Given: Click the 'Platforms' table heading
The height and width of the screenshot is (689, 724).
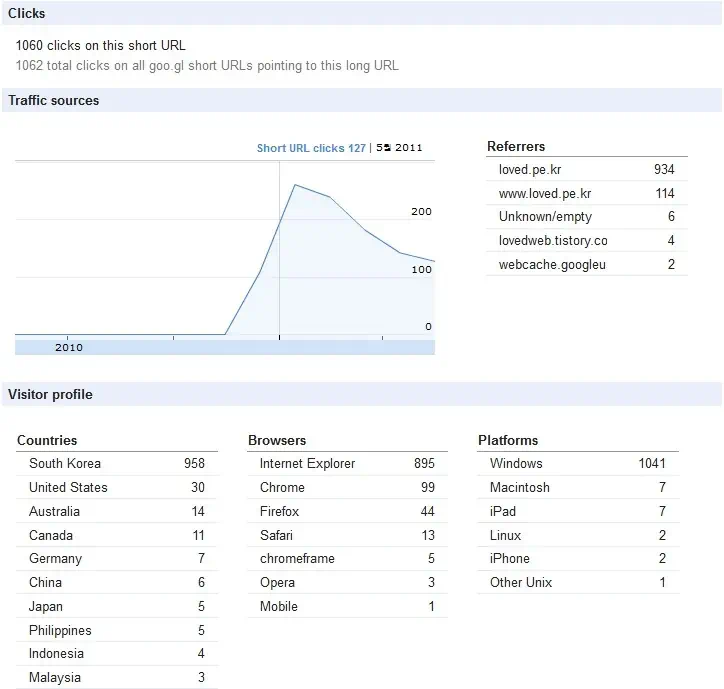Looking at the screenshot, I should [508, 440].
